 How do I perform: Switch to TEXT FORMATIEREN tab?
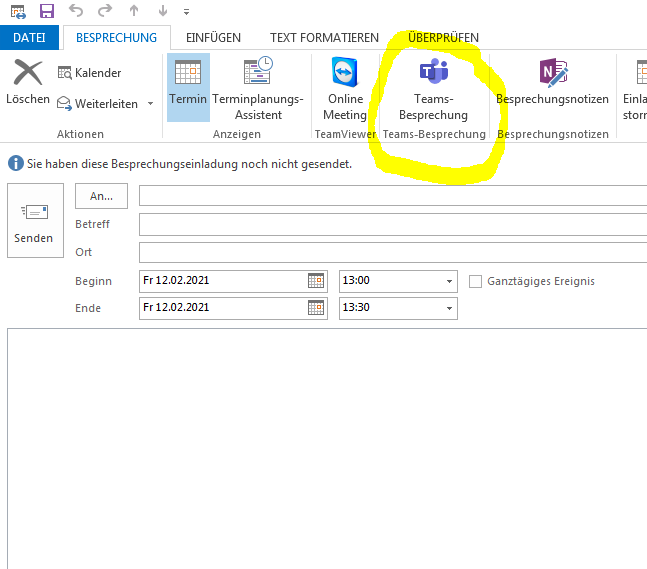pos(324,38)
